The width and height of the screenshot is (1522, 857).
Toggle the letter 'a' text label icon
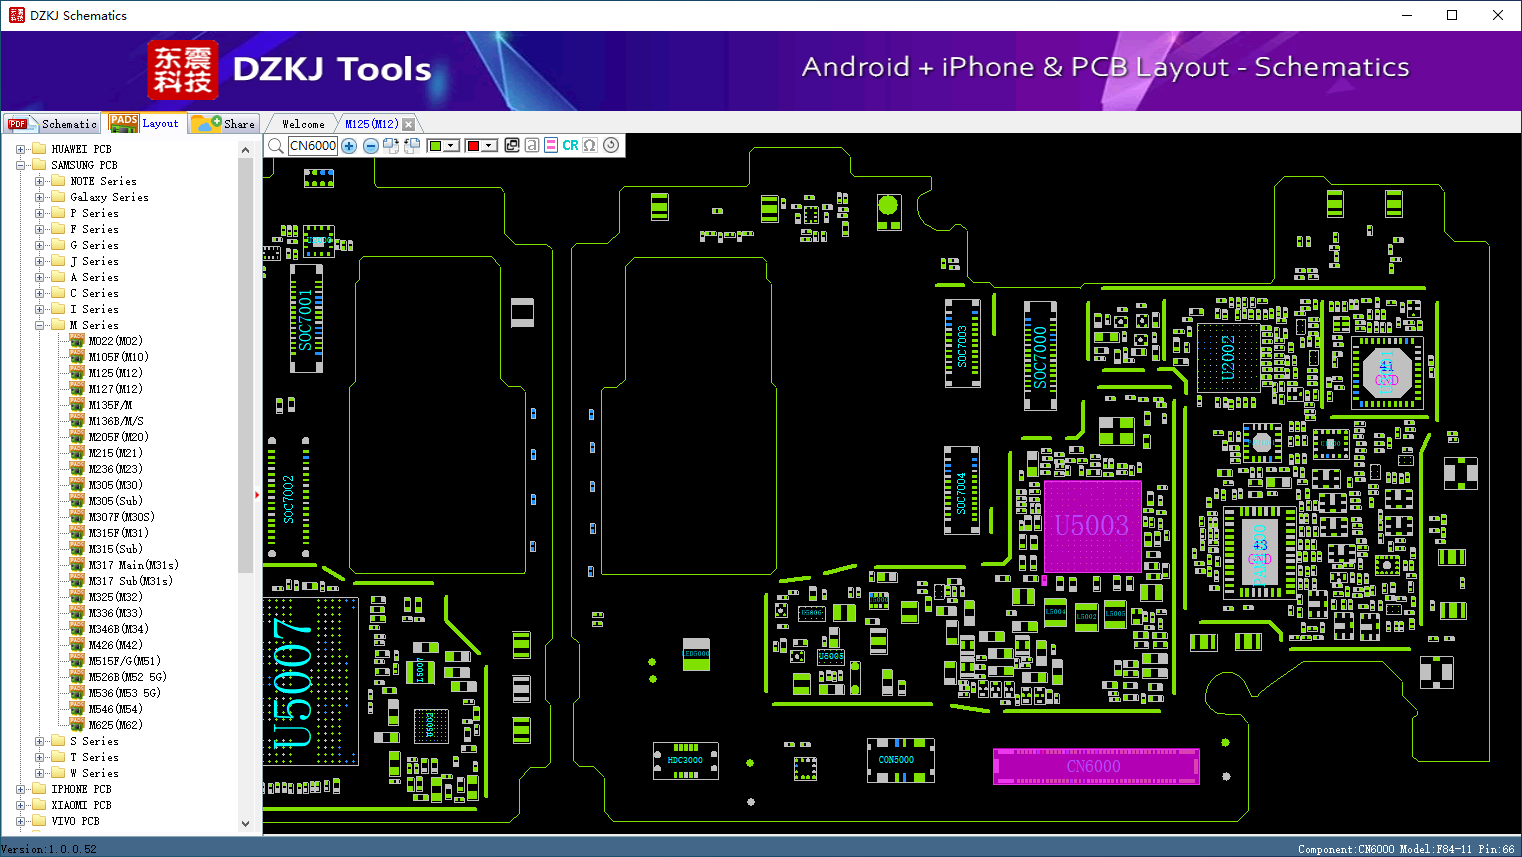[x=532, y=145]
